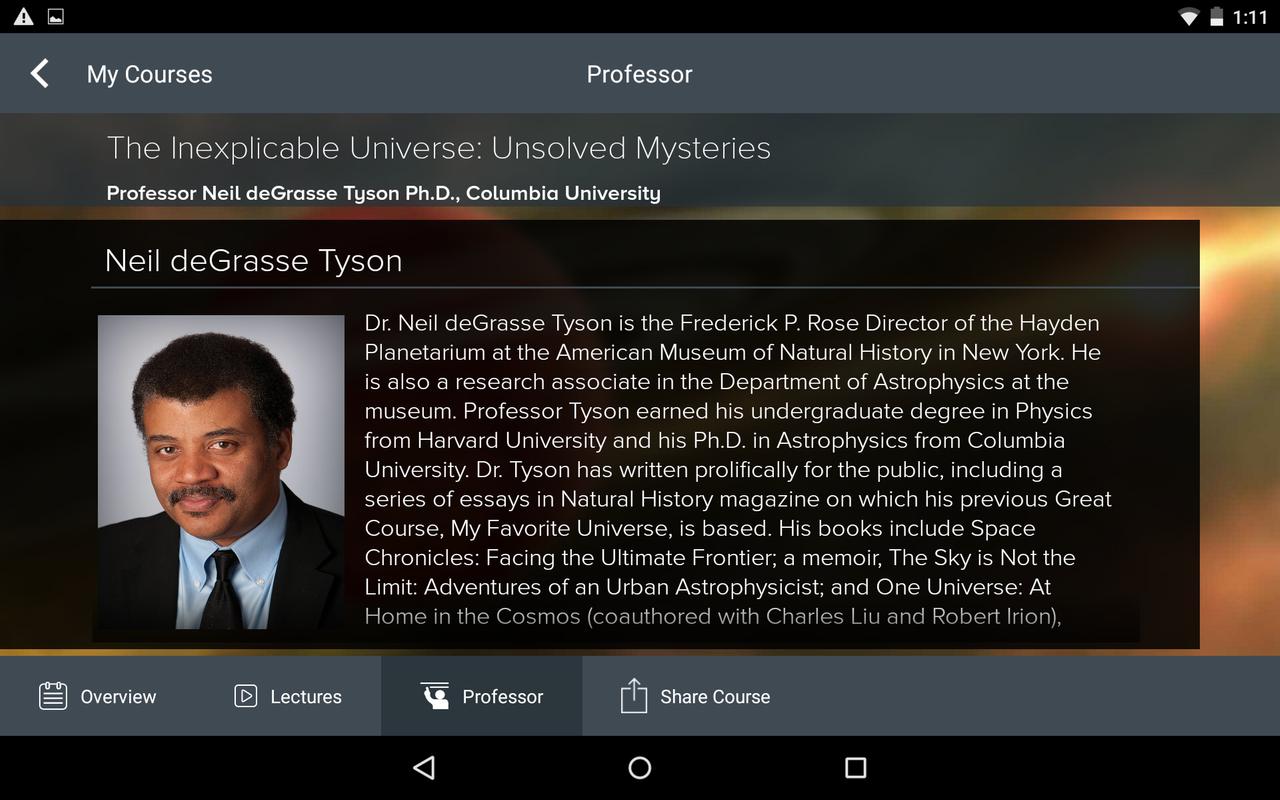
Task: Tap the Lectures play icon
Action: coord(246,696)
